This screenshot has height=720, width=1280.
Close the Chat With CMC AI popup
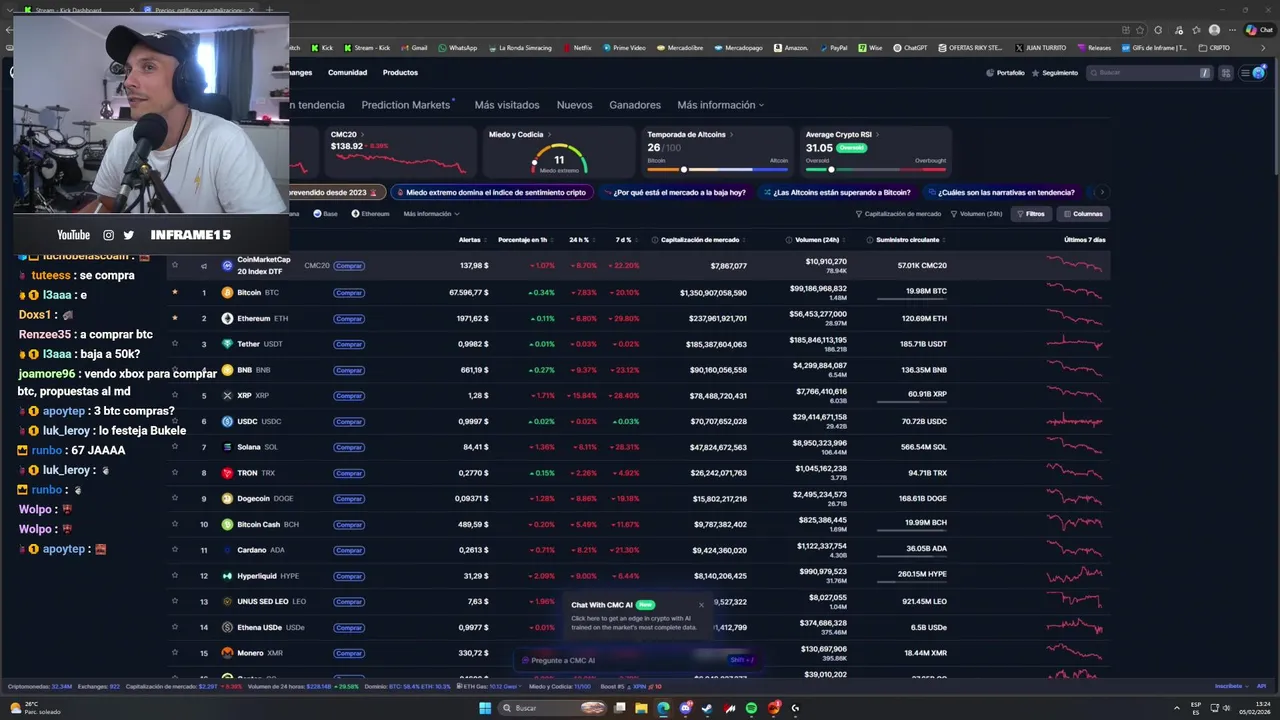(701, 604)
